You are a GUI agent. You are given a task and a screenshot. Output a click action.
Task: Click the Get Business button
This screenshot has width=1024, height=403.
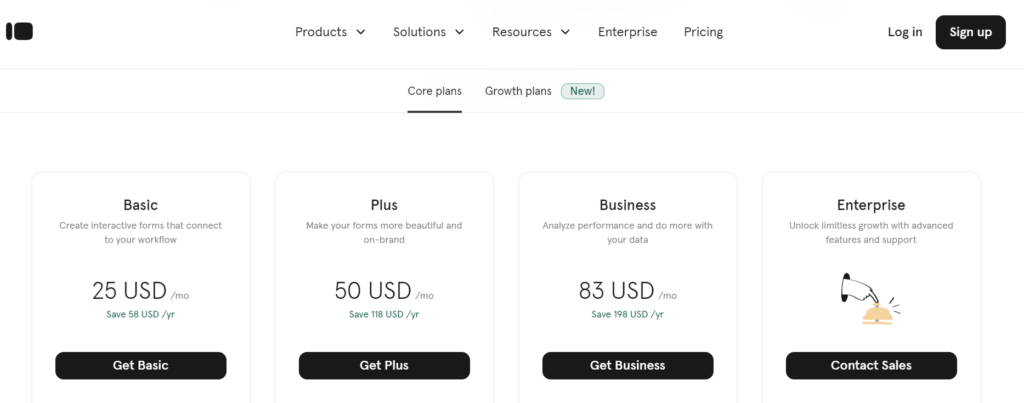627,365
